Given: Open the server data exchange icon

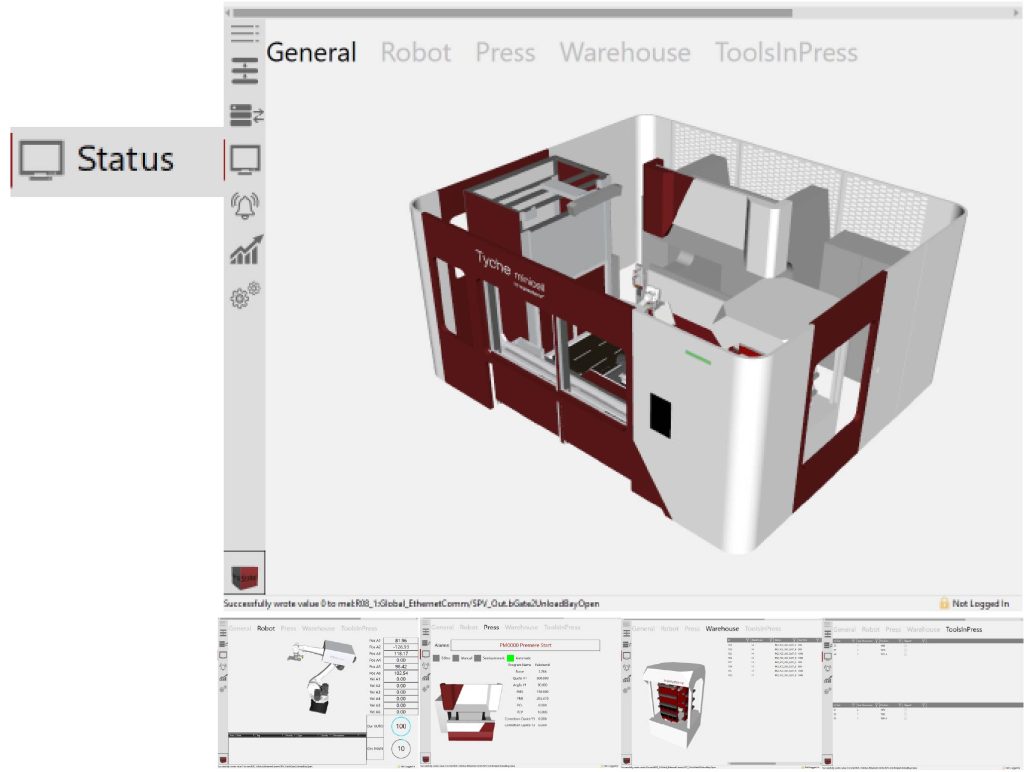Looking at the screenshot, I should [x=245, y=116].
